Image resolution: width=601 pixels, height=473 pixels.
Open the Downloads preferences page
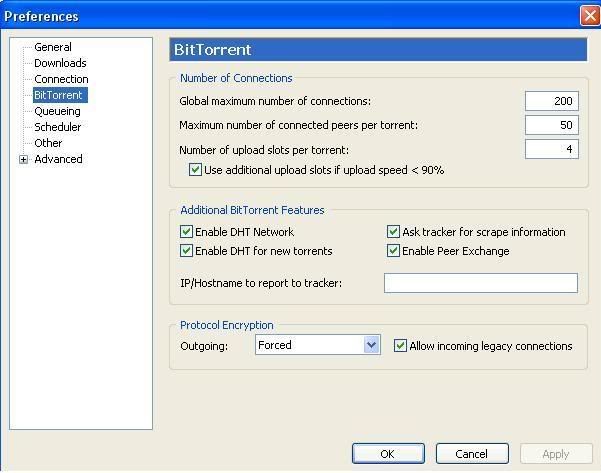(x=60, y=63)
